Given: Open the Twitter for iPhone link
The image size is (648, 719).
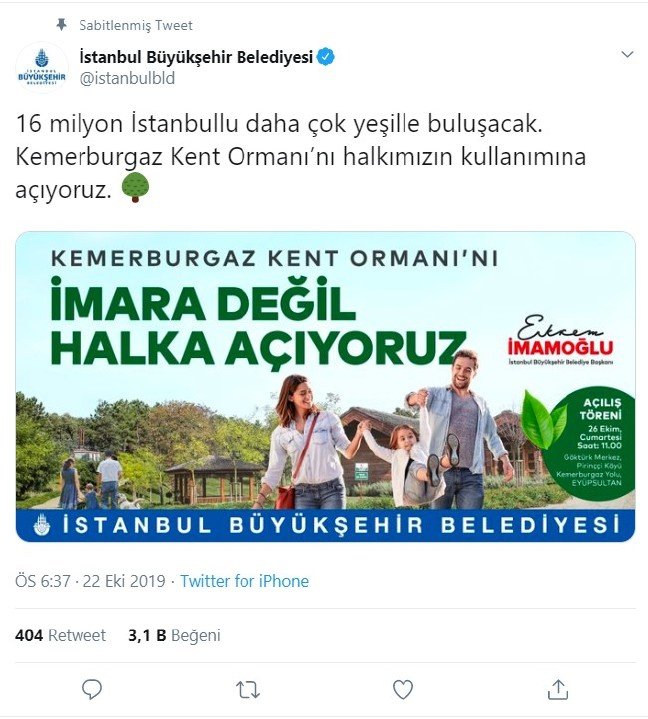Looking at the screenshot, I should coord(244,581).
